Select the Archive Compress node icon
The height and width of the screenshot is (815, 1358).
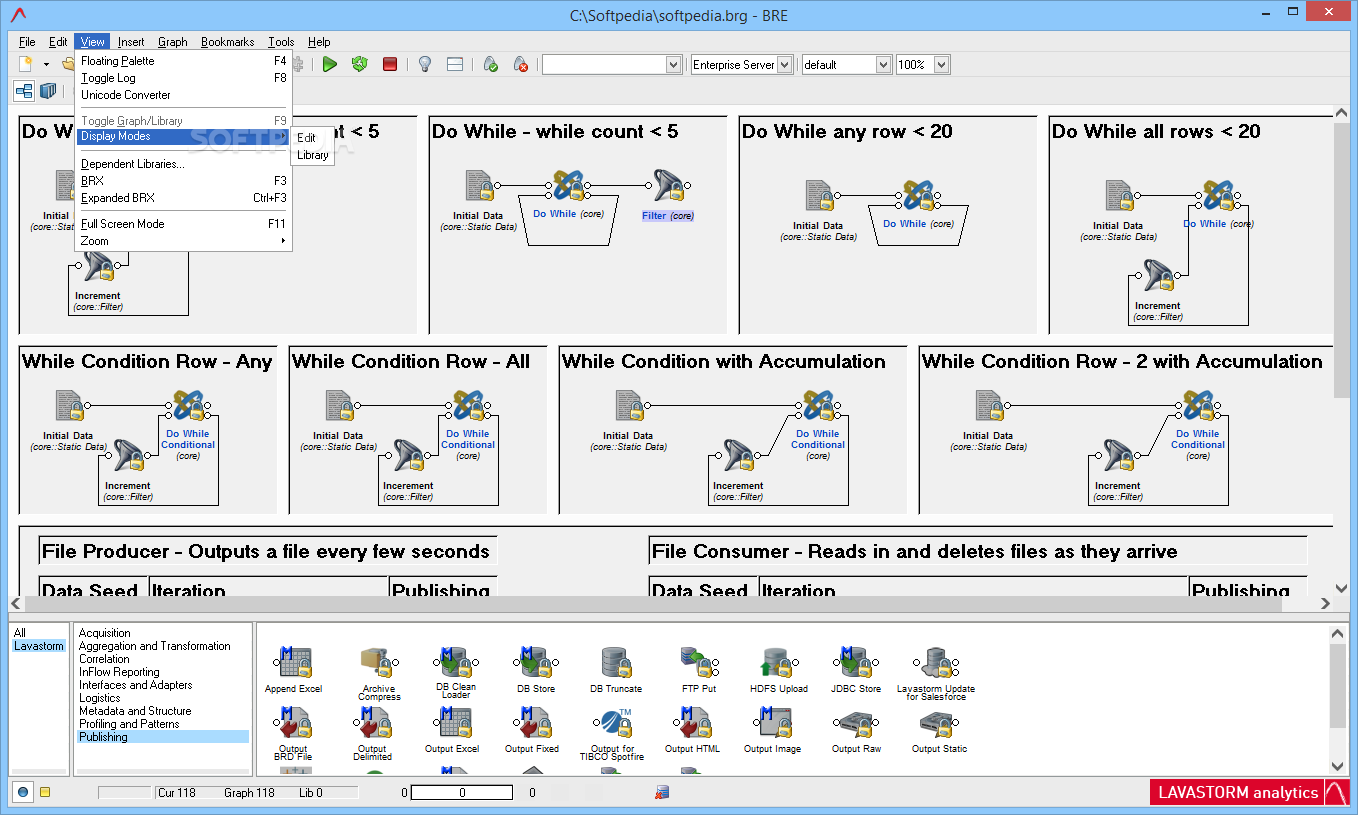click(x=377, y=663)
